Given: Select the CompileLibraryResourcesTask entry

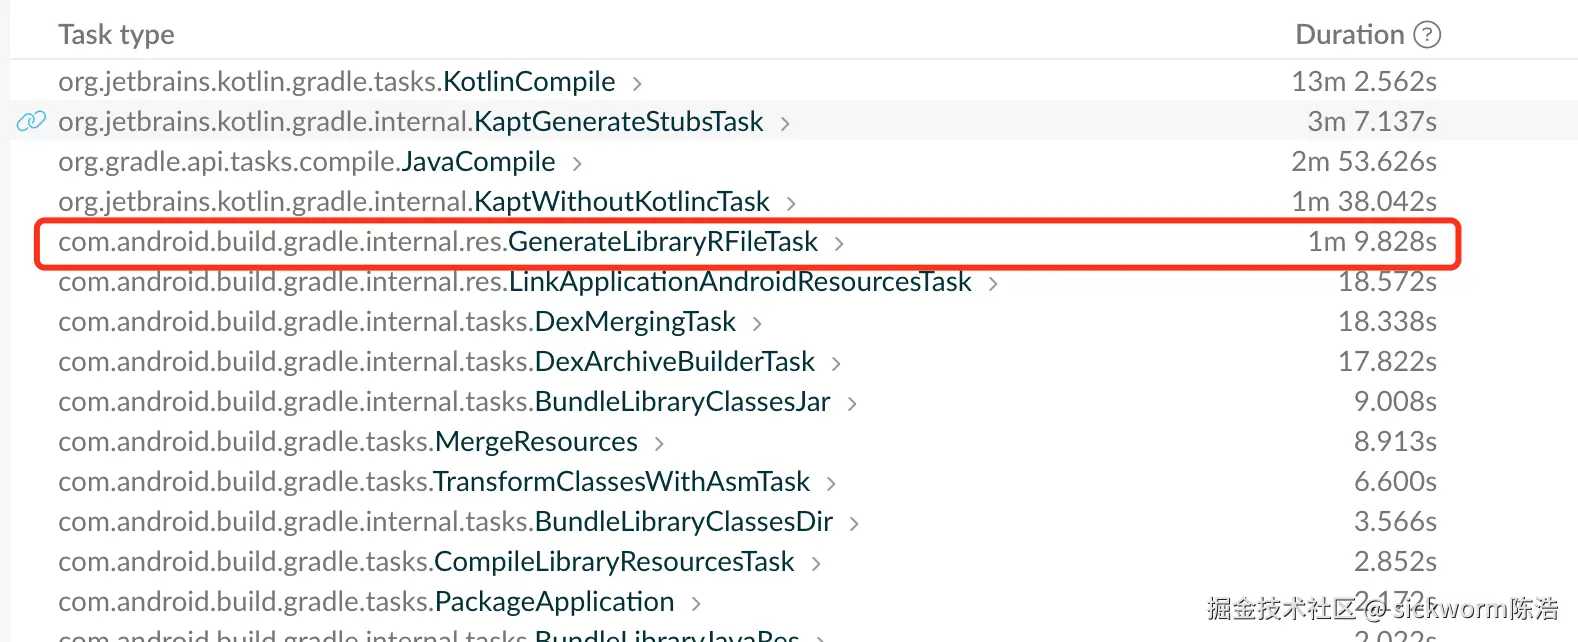Looking at the screenshot, I should pyautogui.click(x=426, y=562).
